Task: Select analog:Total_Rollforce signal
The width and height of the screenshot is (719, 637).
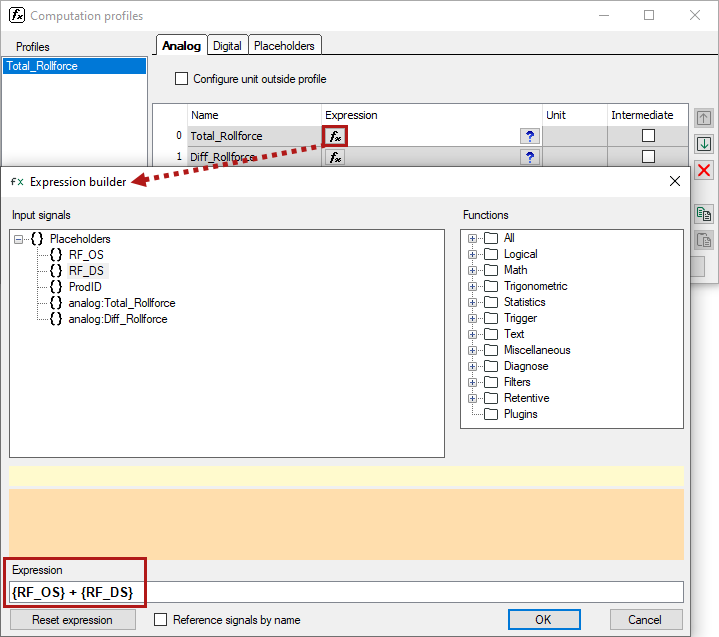Action: (122, 303)
